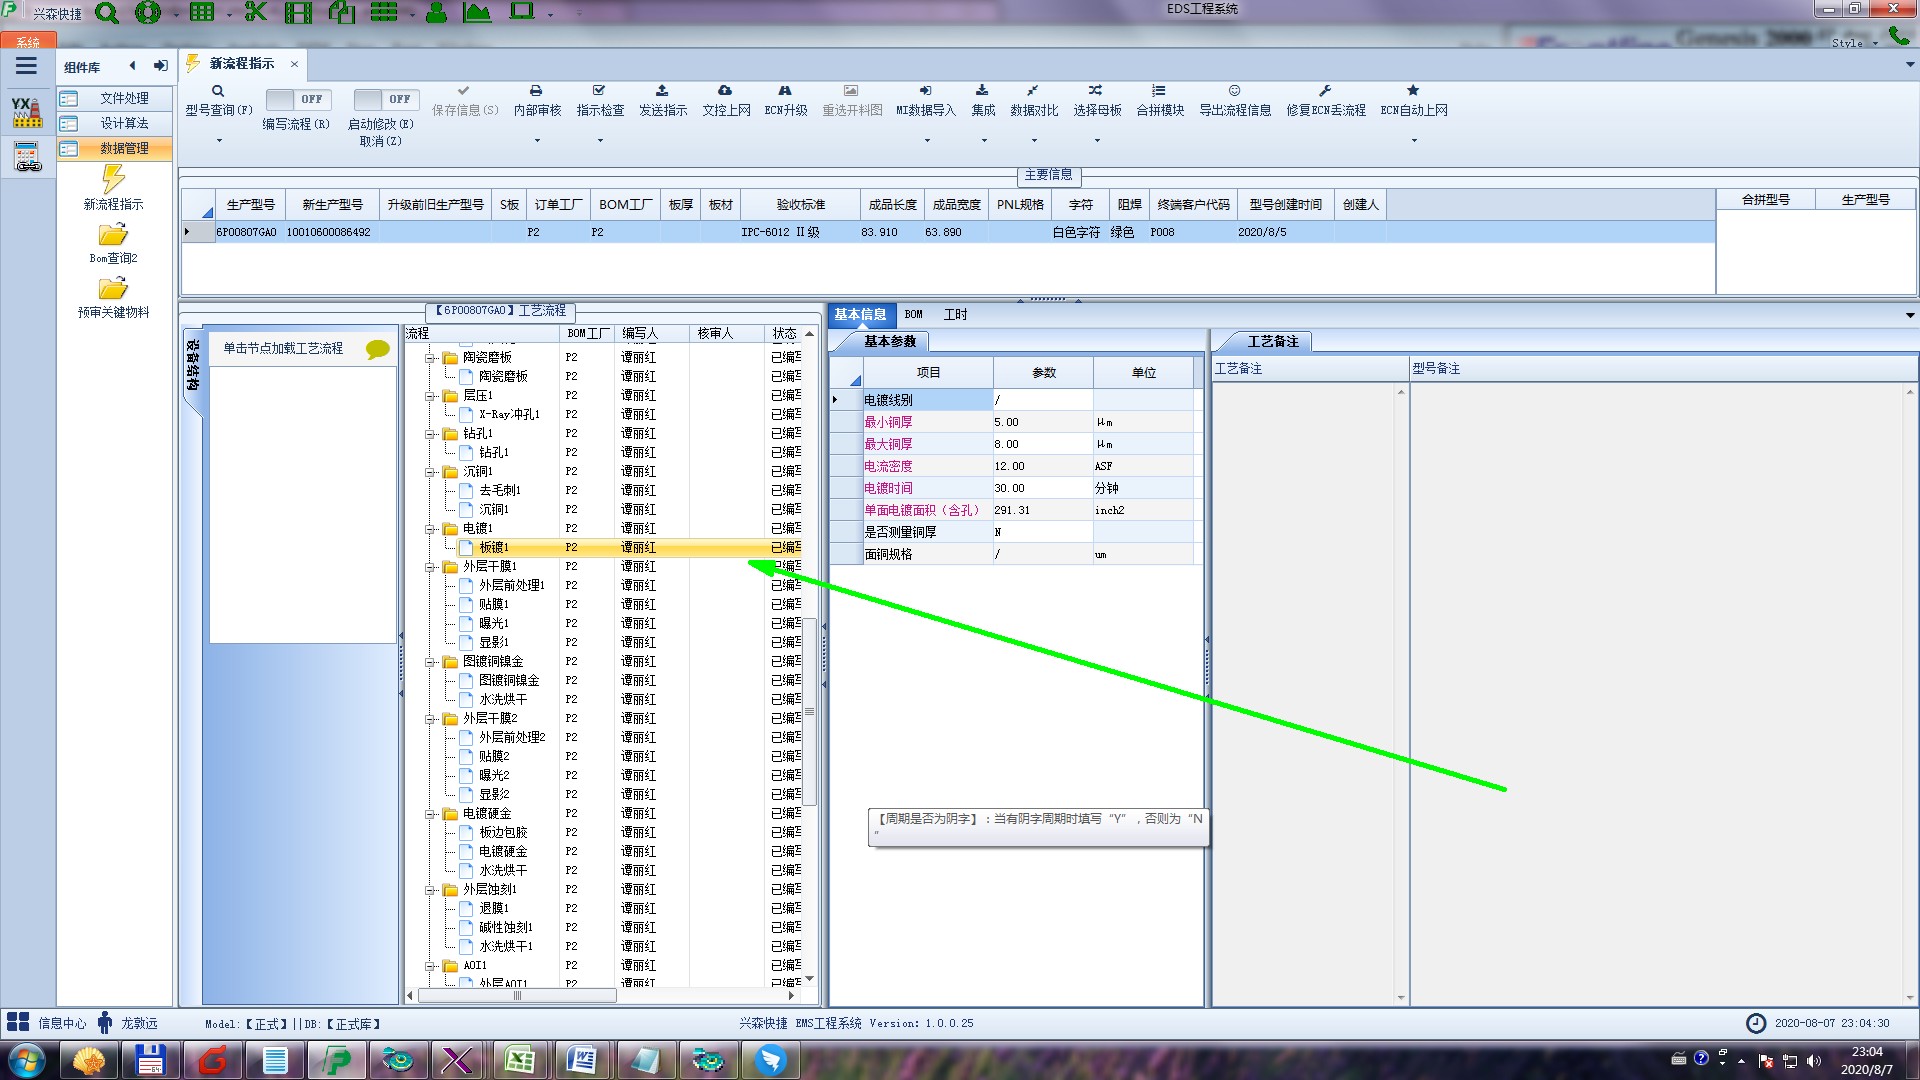
Task: Open the Bom查询2 folder icon
Action: click(113, 235)
